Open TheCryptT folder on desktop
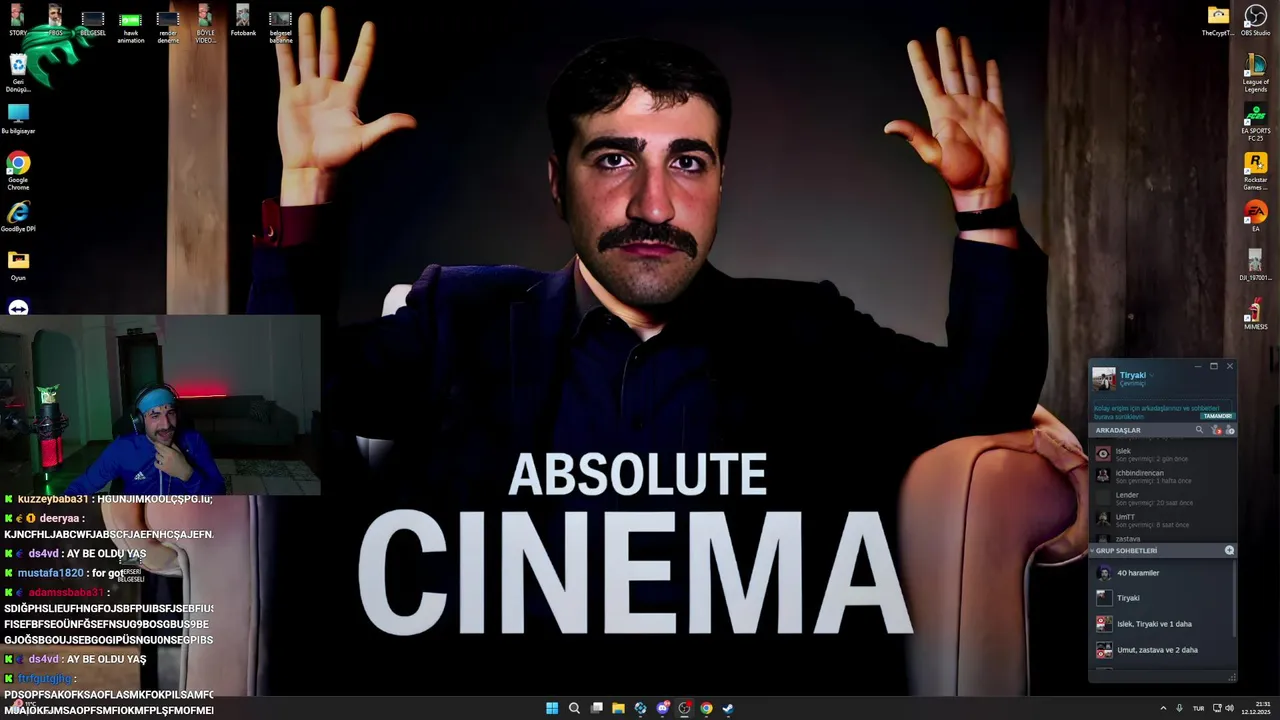 pyautogui.click(x=1218, y=21)
